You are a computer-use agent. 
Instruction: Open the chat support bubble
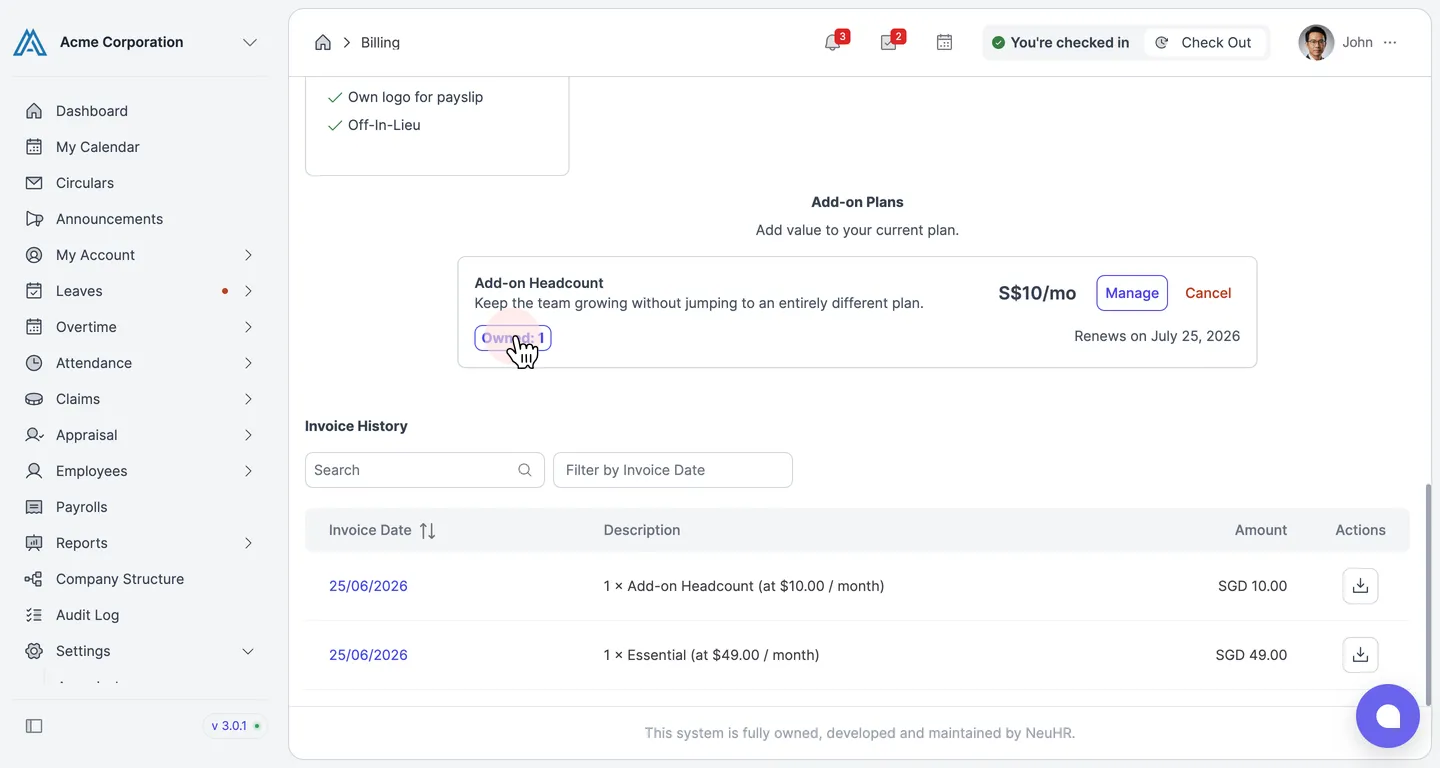[x=1388, y=716]
